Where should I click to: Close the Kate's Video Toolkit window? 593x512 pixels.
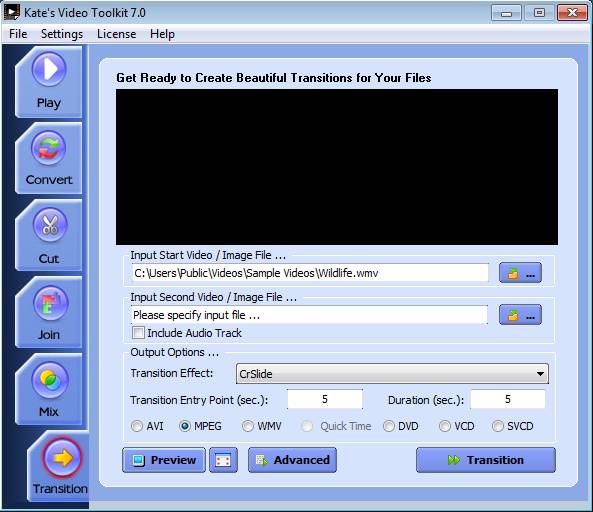click(x=573, y=13)
